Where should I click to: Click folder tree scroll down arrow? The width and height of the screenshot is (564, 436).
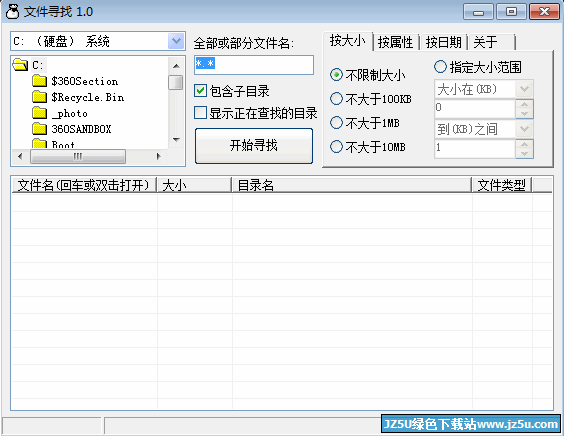click(176, 140)
